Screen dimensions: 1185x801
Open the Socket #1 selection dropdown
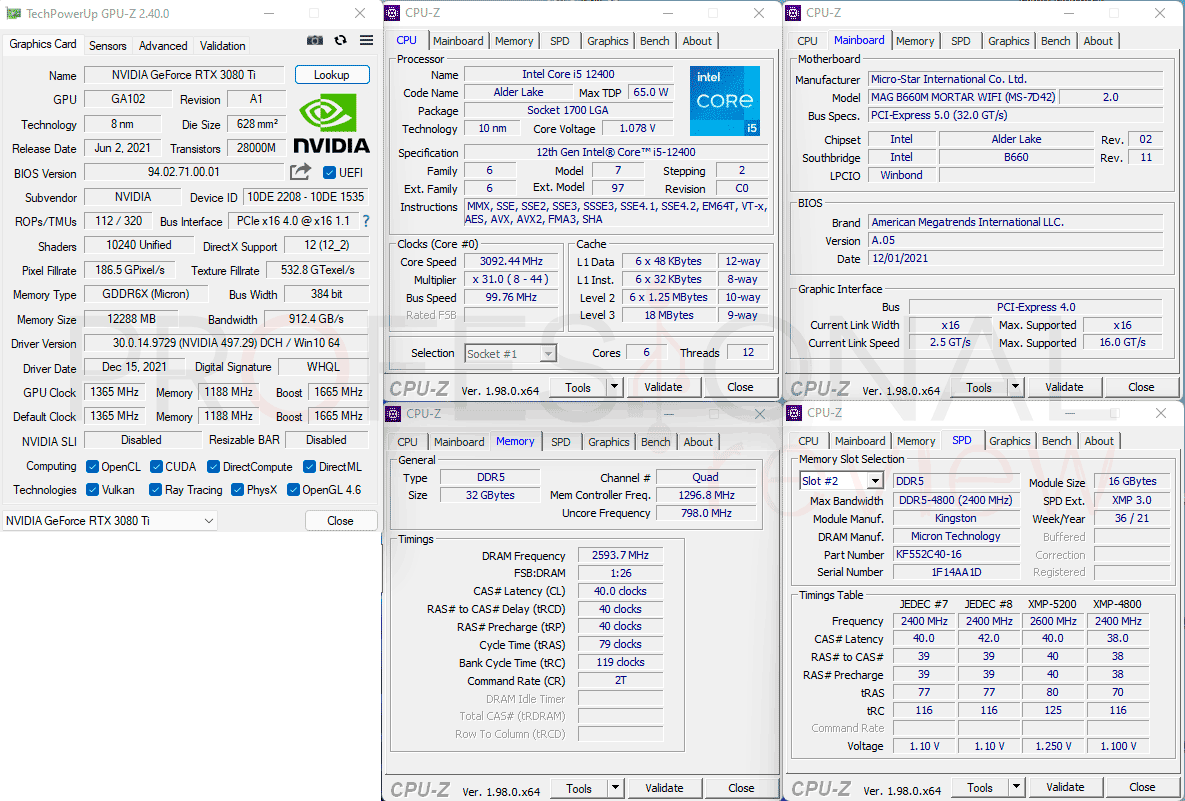tap(511, 354)
